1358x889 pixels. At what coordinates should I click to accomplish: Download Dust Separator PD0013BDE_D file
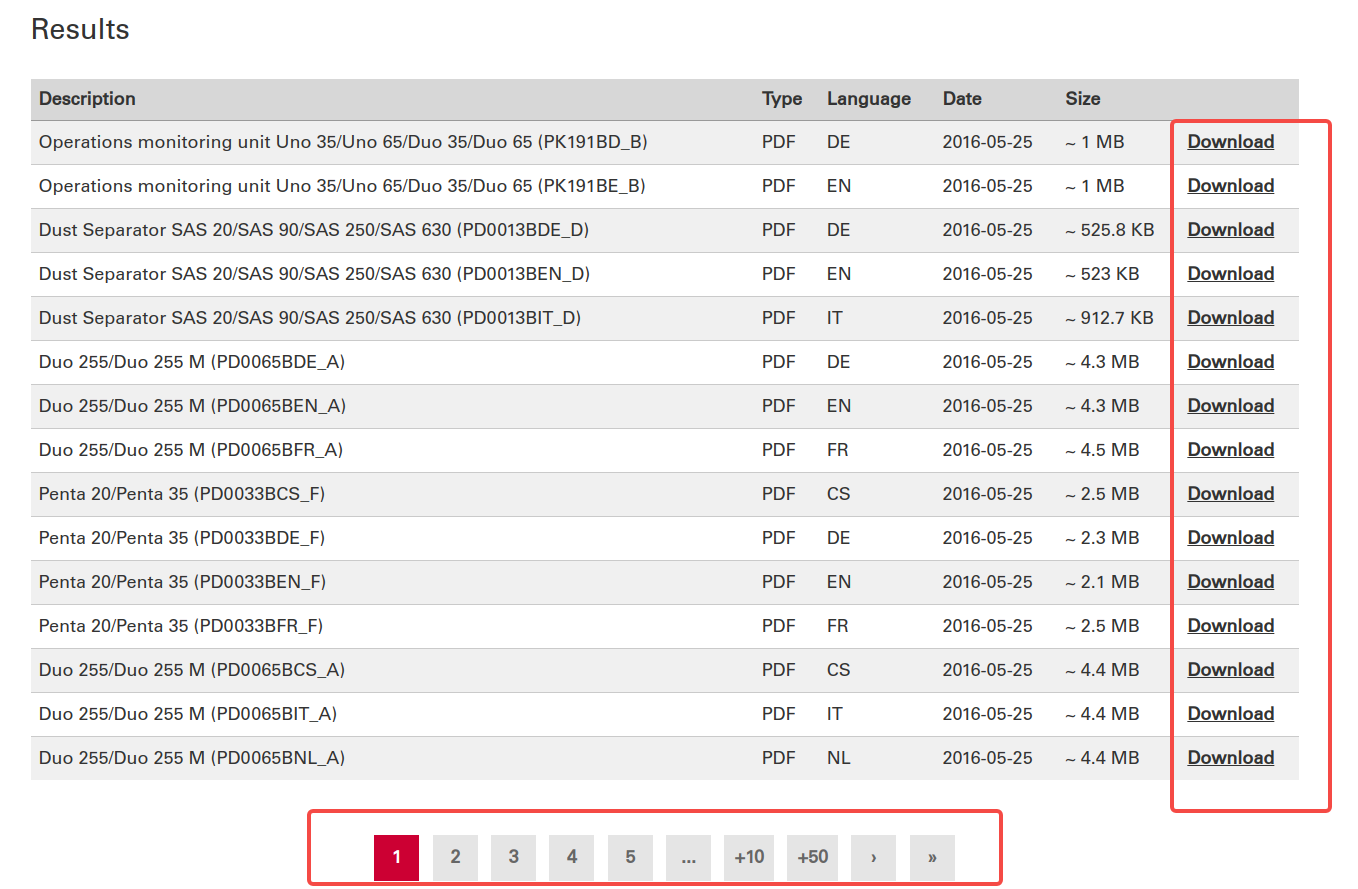[1230, 230]
